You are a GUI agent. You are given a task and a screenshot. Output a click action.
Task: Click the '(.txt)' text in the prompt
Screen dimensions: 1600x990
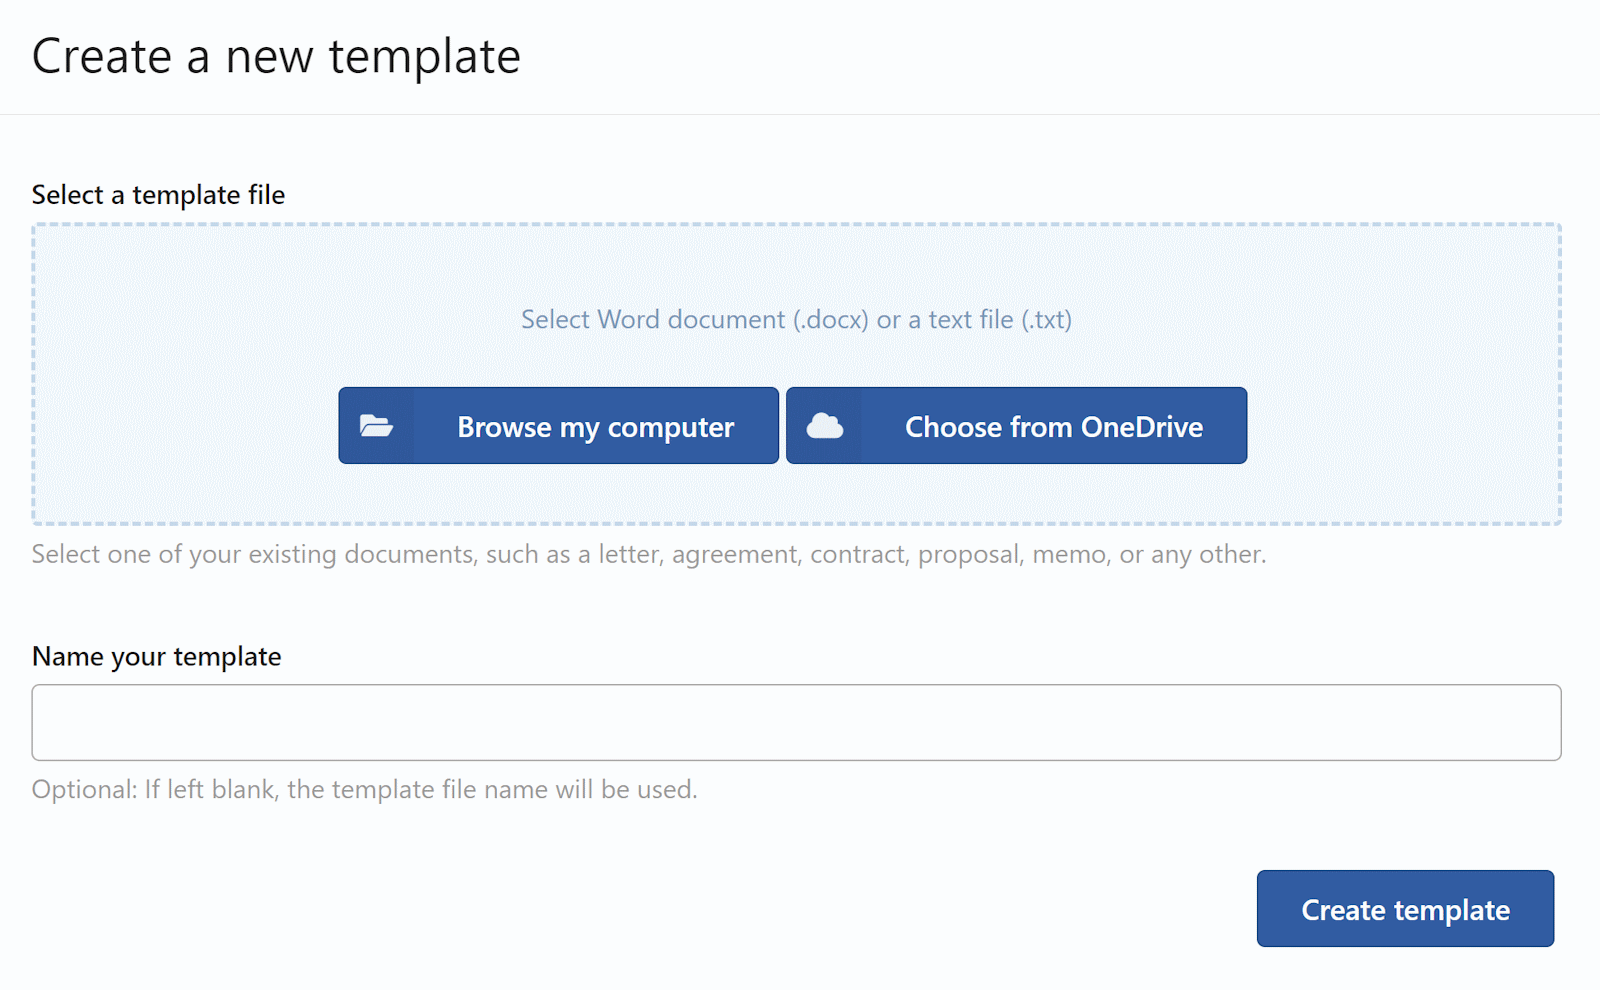coord(1046,320)
